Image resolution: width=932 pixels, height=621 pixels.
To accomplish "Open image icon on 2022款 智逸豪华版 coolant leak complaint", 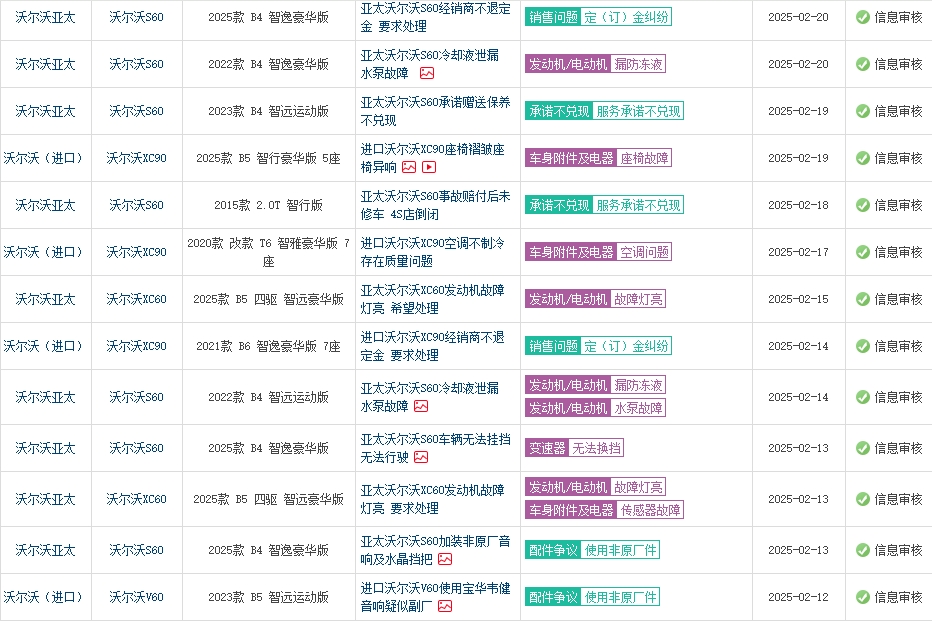I will point(427,73).
